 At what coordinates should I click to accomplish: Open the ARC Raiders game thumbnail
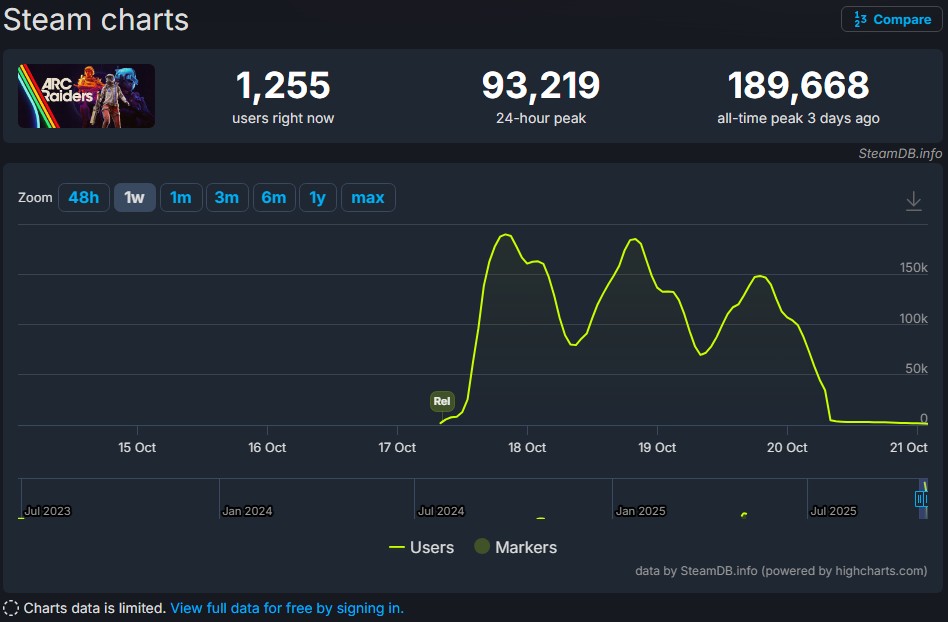click(x=86, y=96)
